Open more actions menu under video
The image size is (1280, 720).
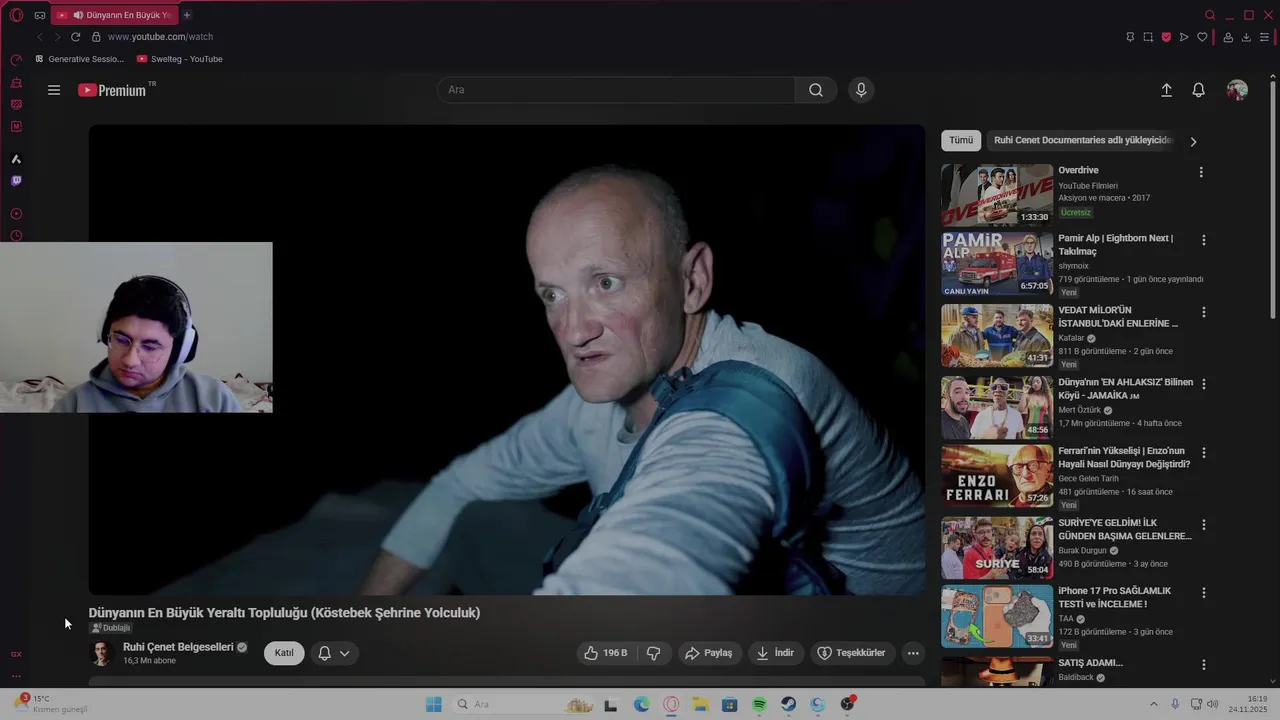912,653
